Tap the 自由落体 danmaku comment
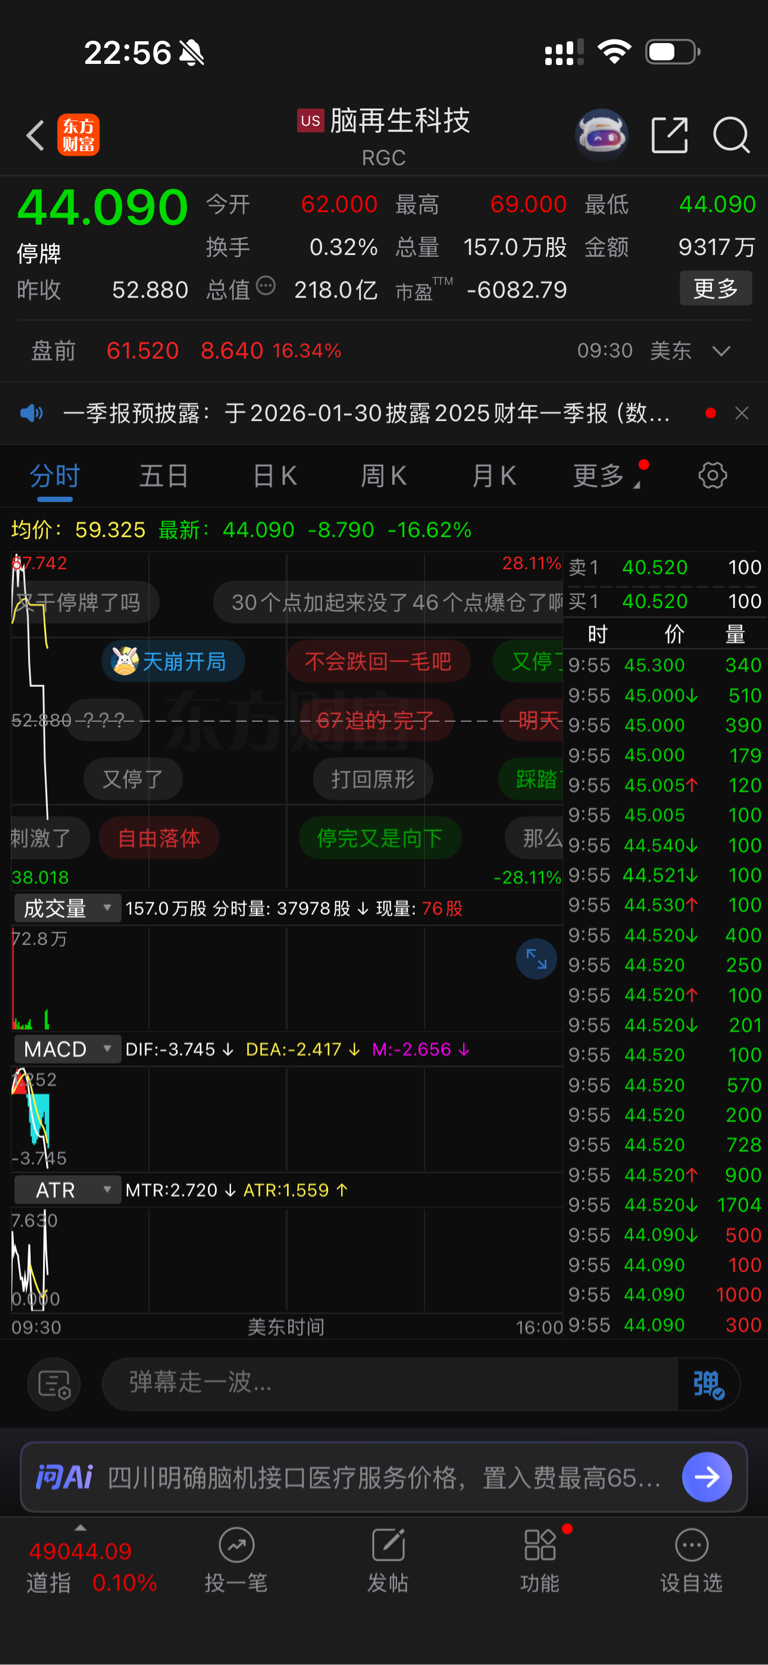Screen dimensions: 768x1665 pyautogui.click(x=159, y=838)
